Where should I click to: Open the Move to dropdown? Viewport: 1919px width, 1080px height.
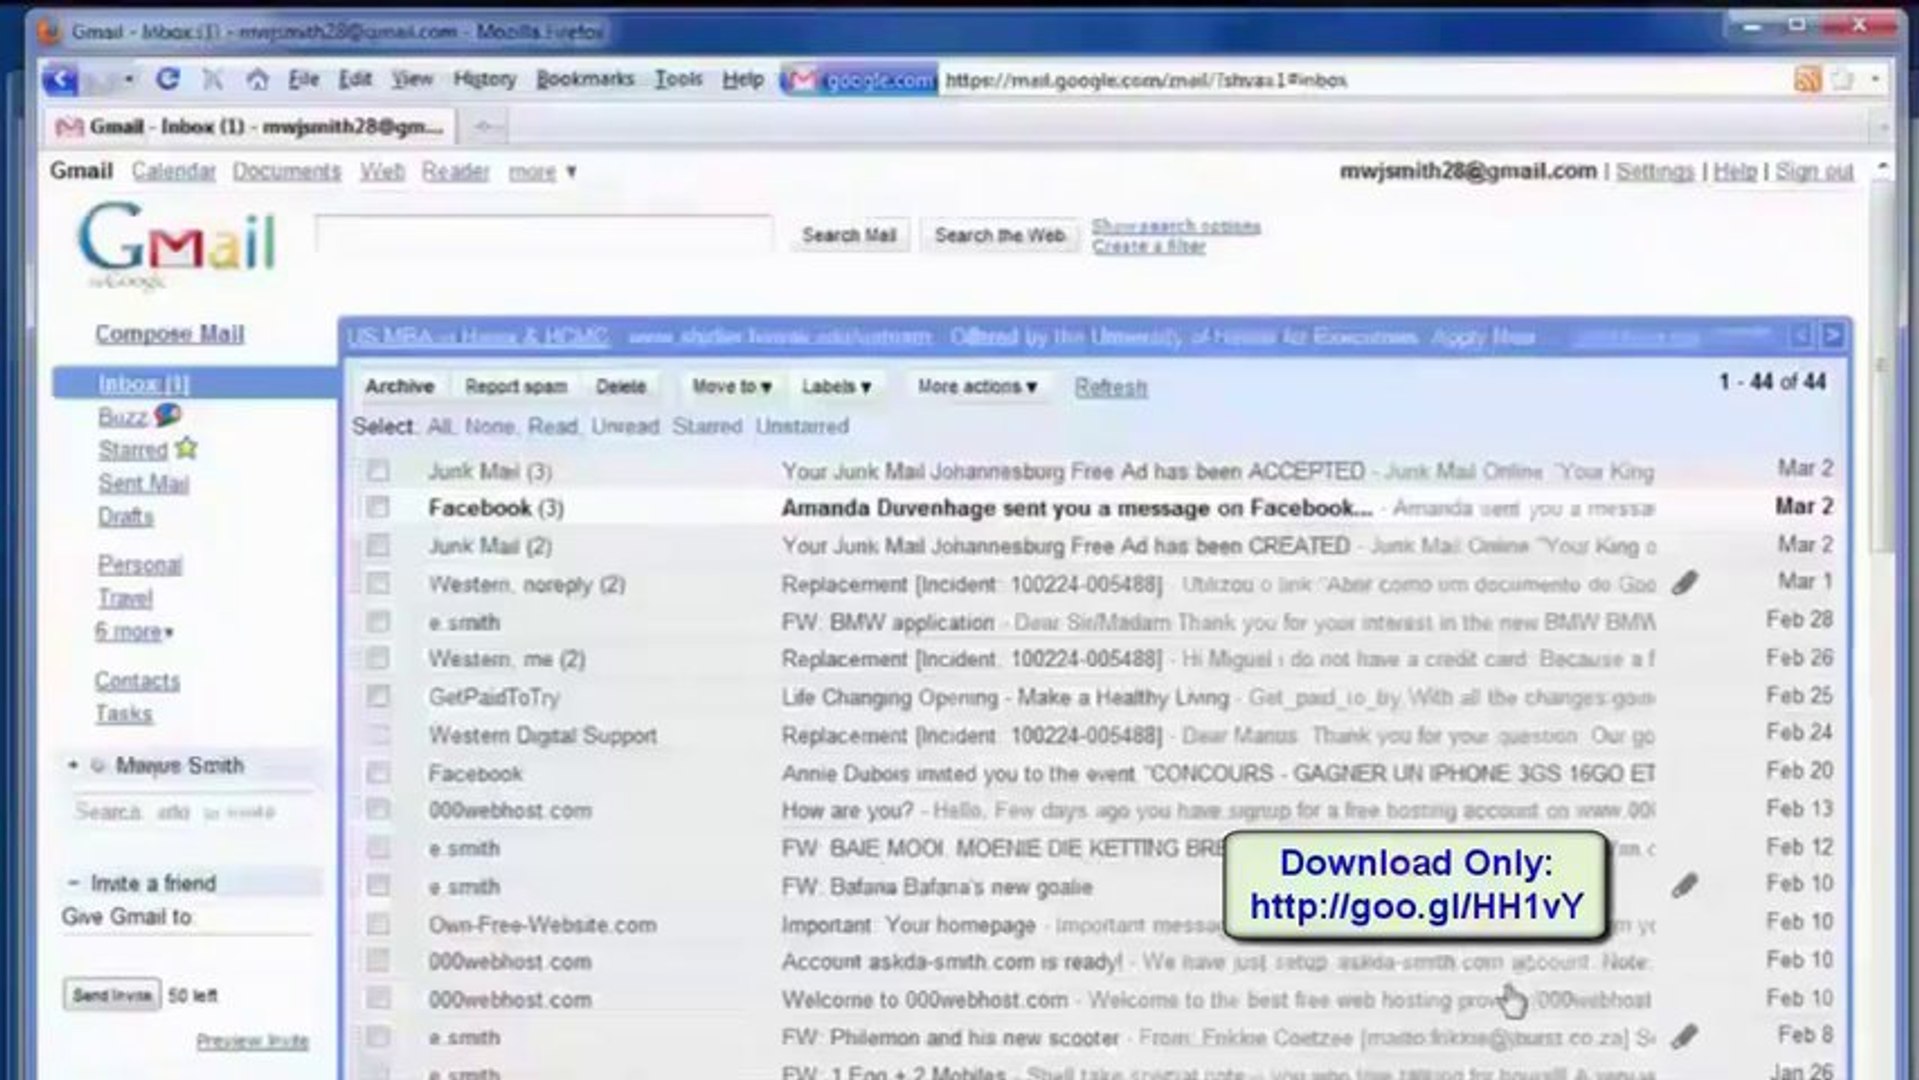click(730, 386)
